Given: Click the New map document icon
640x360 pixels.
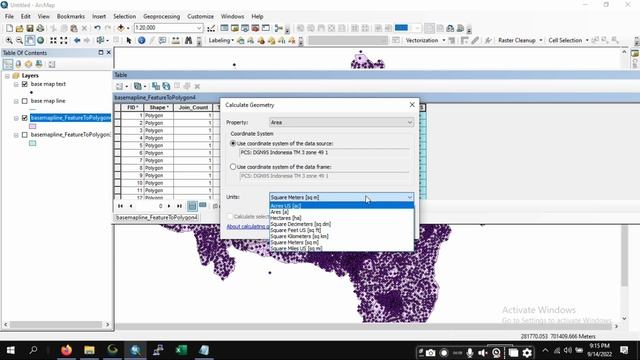Looking at the screenshot, I should [9, 28].
